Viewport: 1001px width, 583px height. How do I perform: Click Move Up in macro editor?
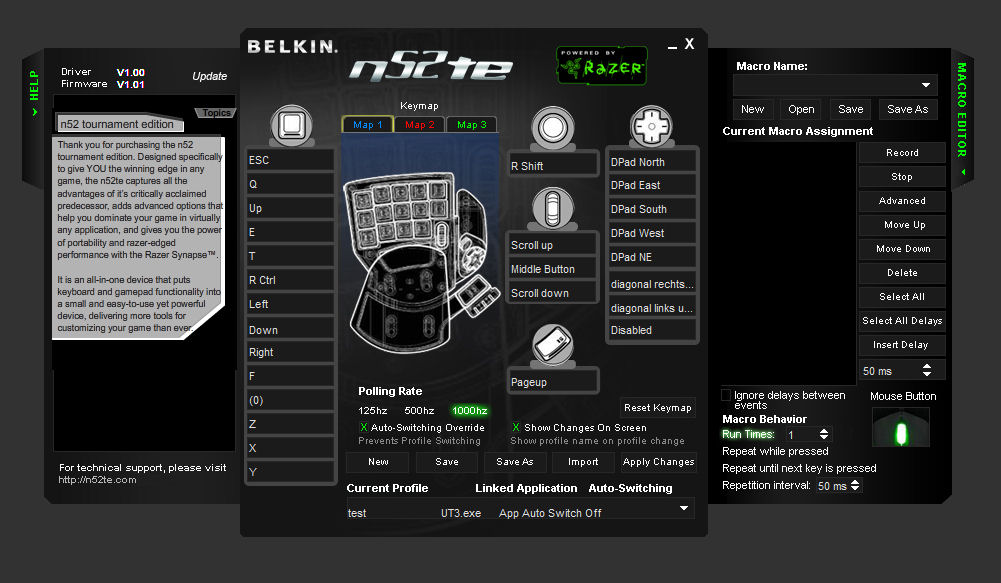click(902, 225)
